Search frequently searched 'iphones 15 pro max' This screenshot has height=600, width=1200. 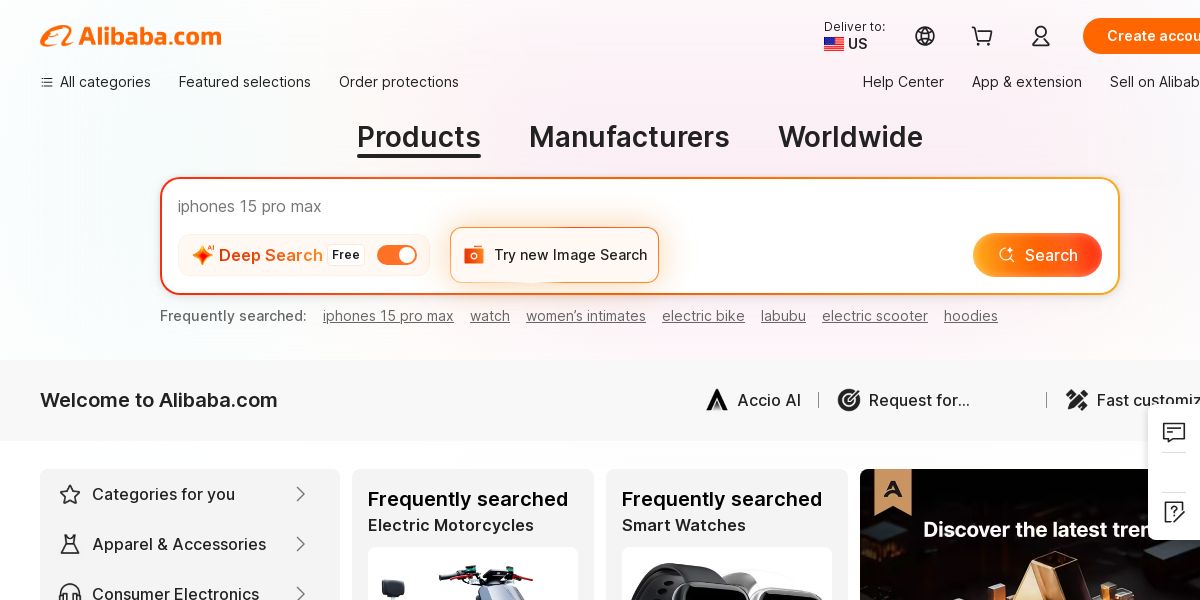(x=388, y=316)
